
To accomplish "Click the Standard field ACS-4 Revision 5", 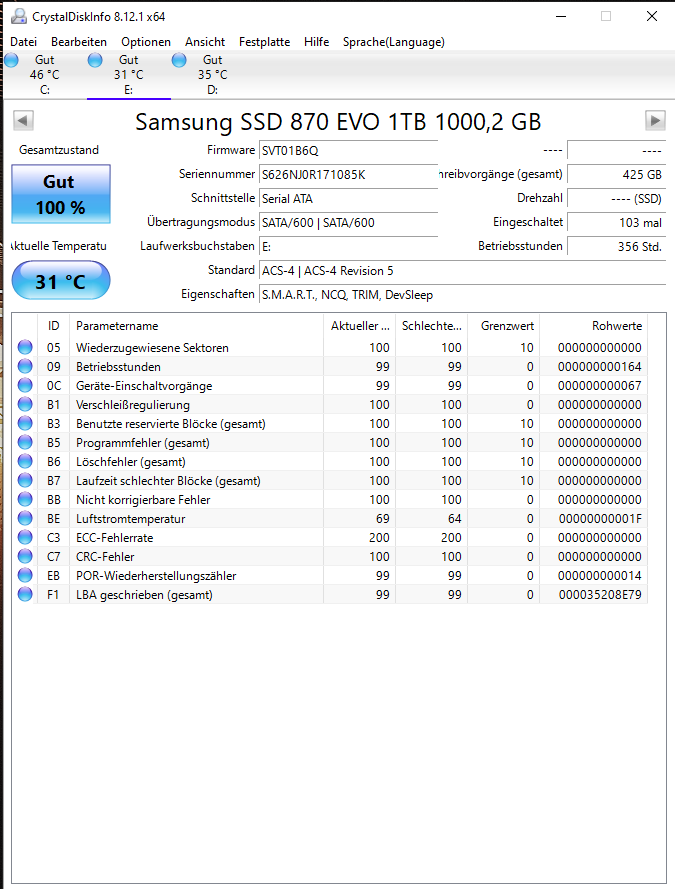I will (x=462, y=270).
